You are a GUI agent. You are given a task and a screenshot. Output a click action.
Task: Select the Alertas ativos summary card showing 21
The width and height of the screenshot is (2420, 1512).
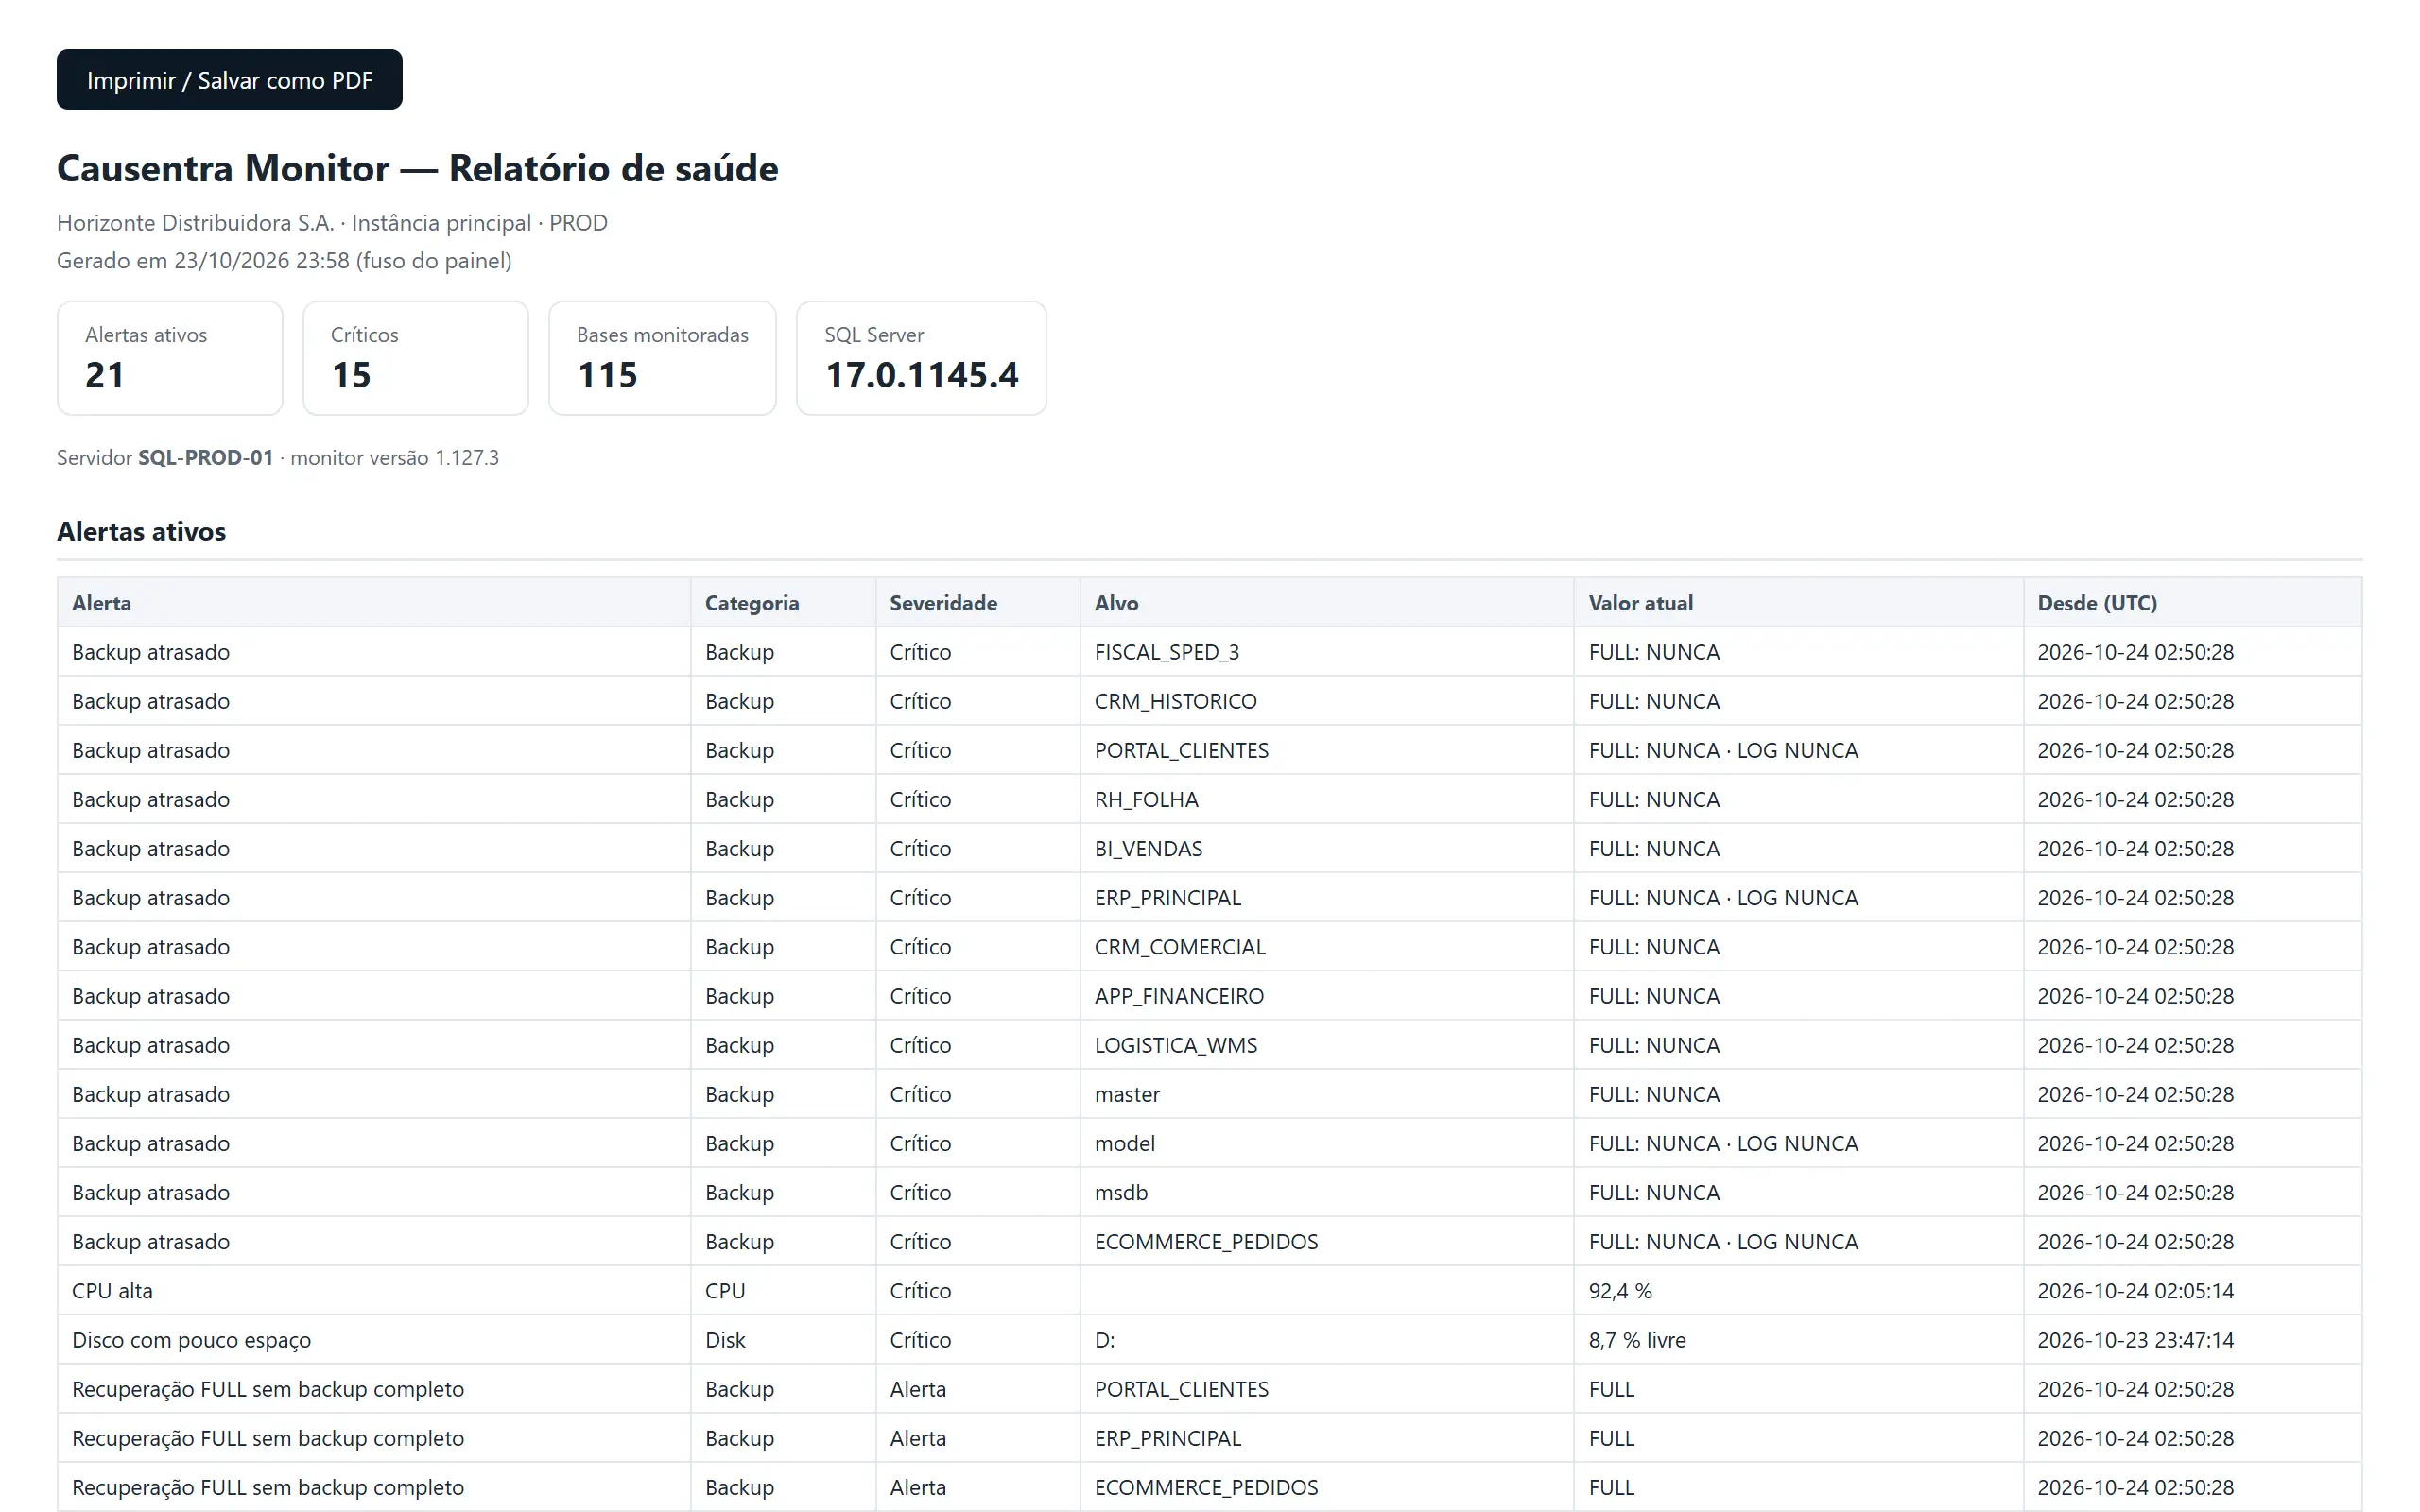[170, 358]
